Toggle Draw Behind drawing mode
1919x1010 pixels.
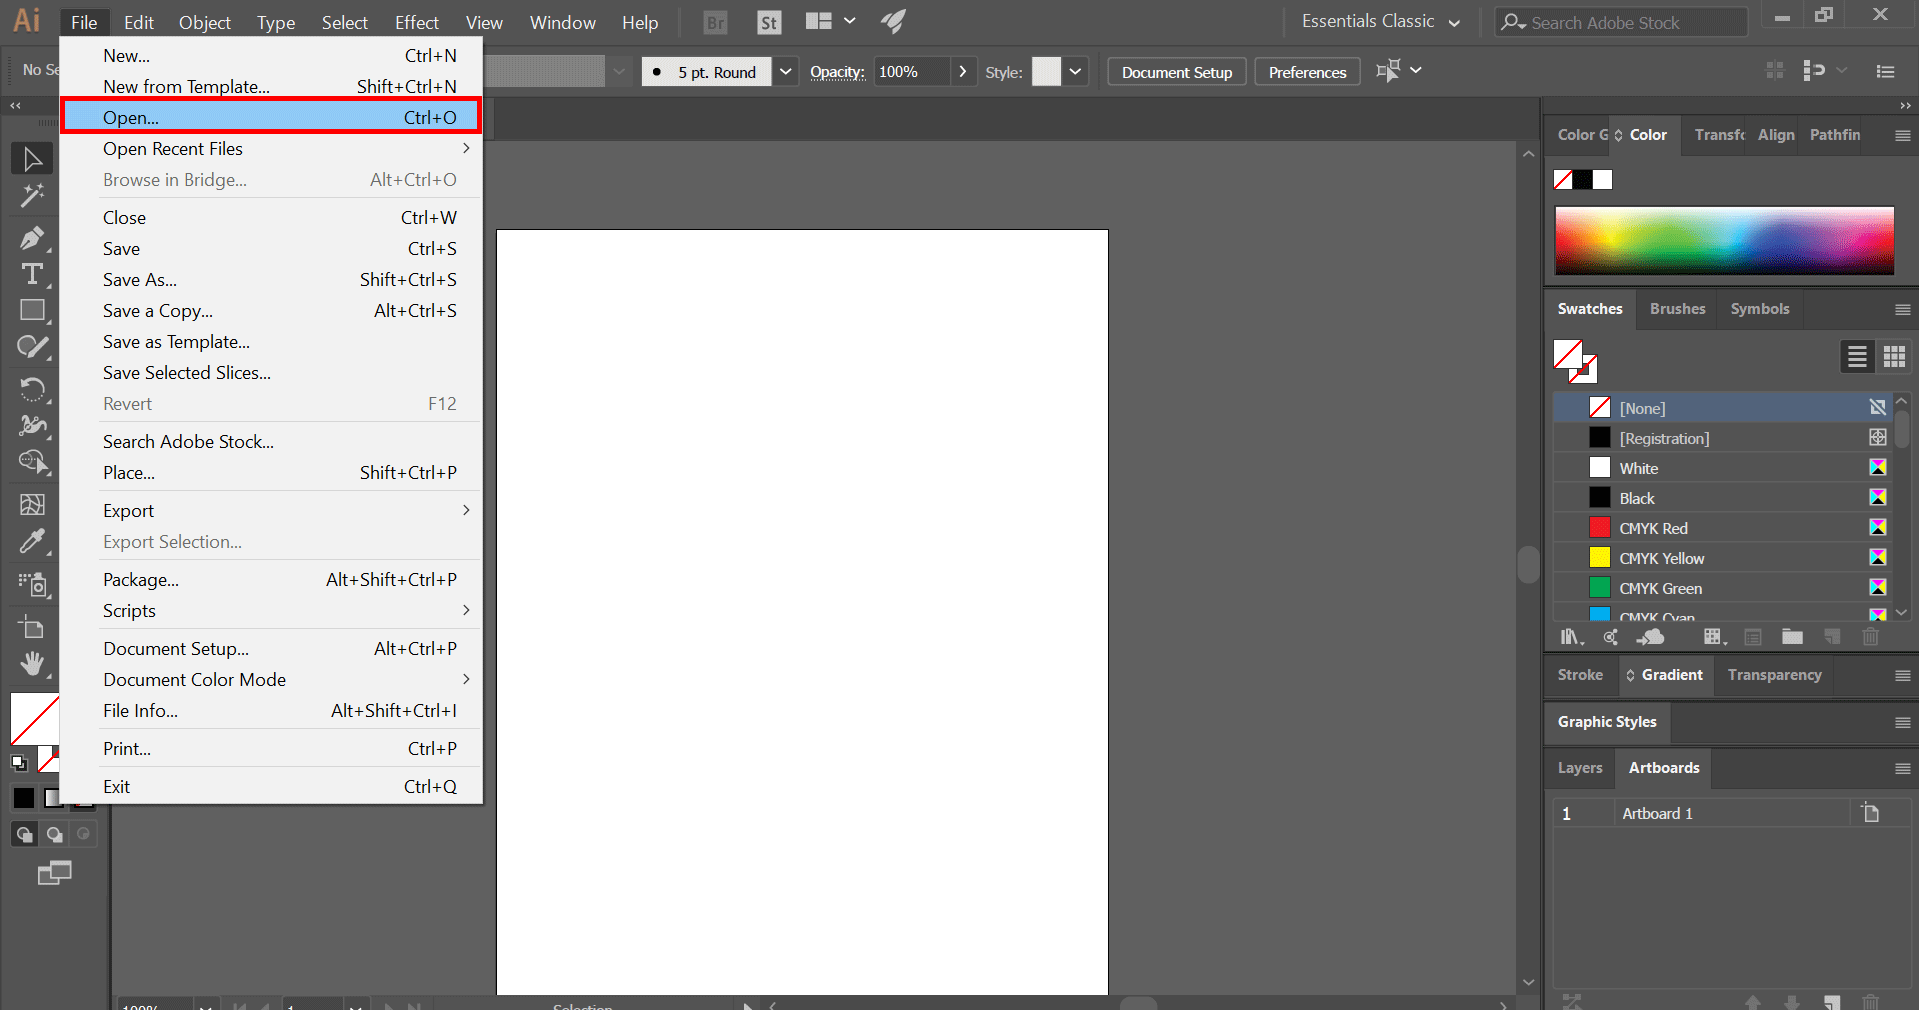point(54,834)
